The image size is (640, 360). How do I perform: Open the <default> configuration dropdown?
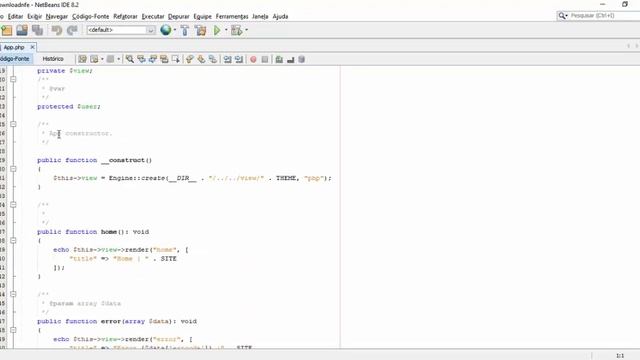click(x=121, y=30)
